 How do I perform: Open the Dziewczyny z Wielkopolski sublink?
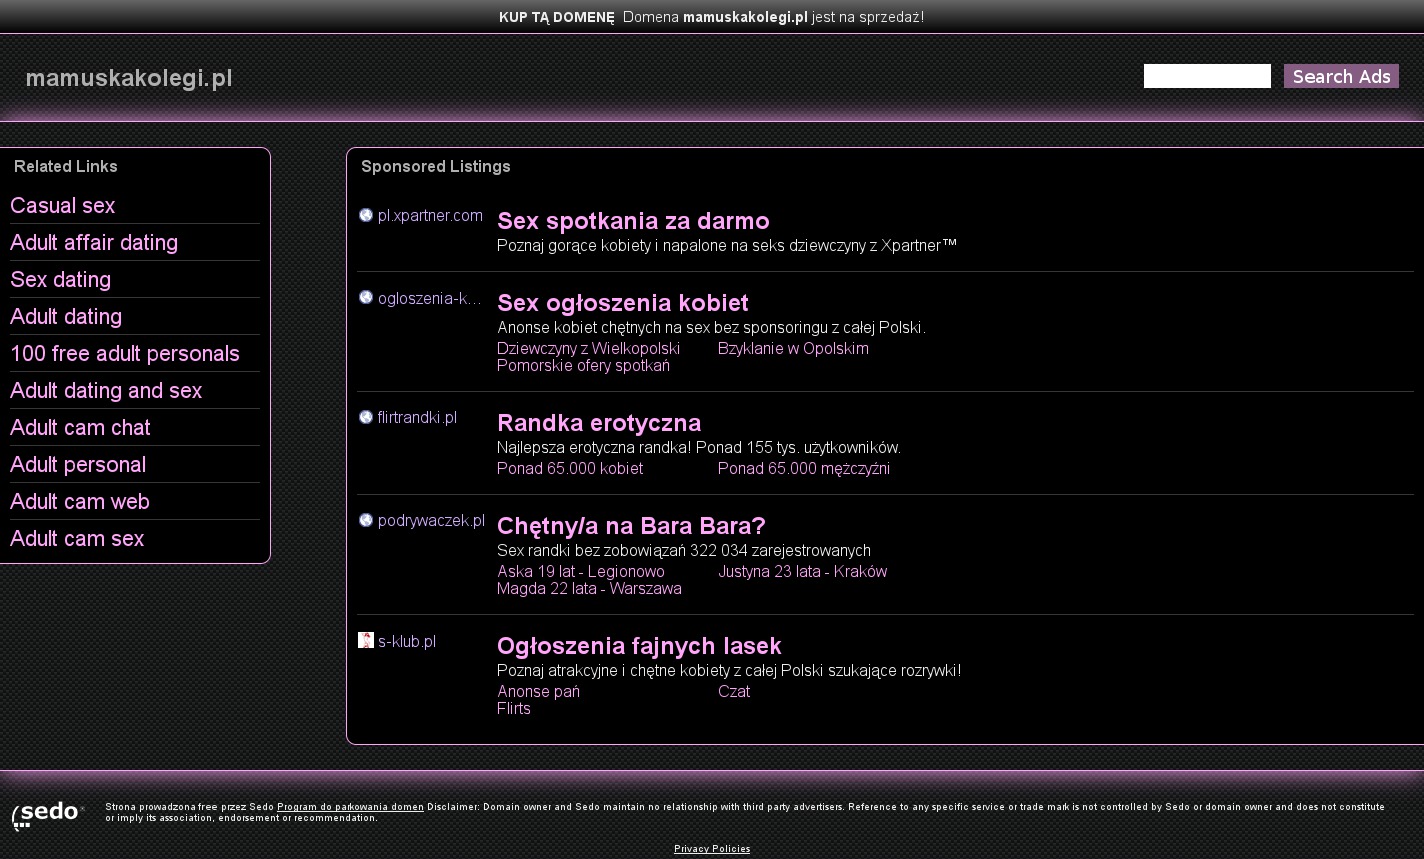[588, 348]
